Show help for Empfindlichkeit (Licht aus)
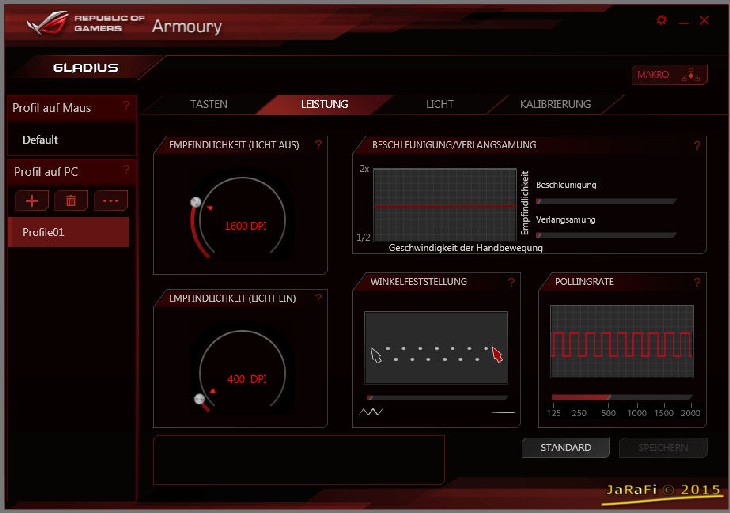The width and height of the screenshot is (730, 513). [x=318, y=144]
